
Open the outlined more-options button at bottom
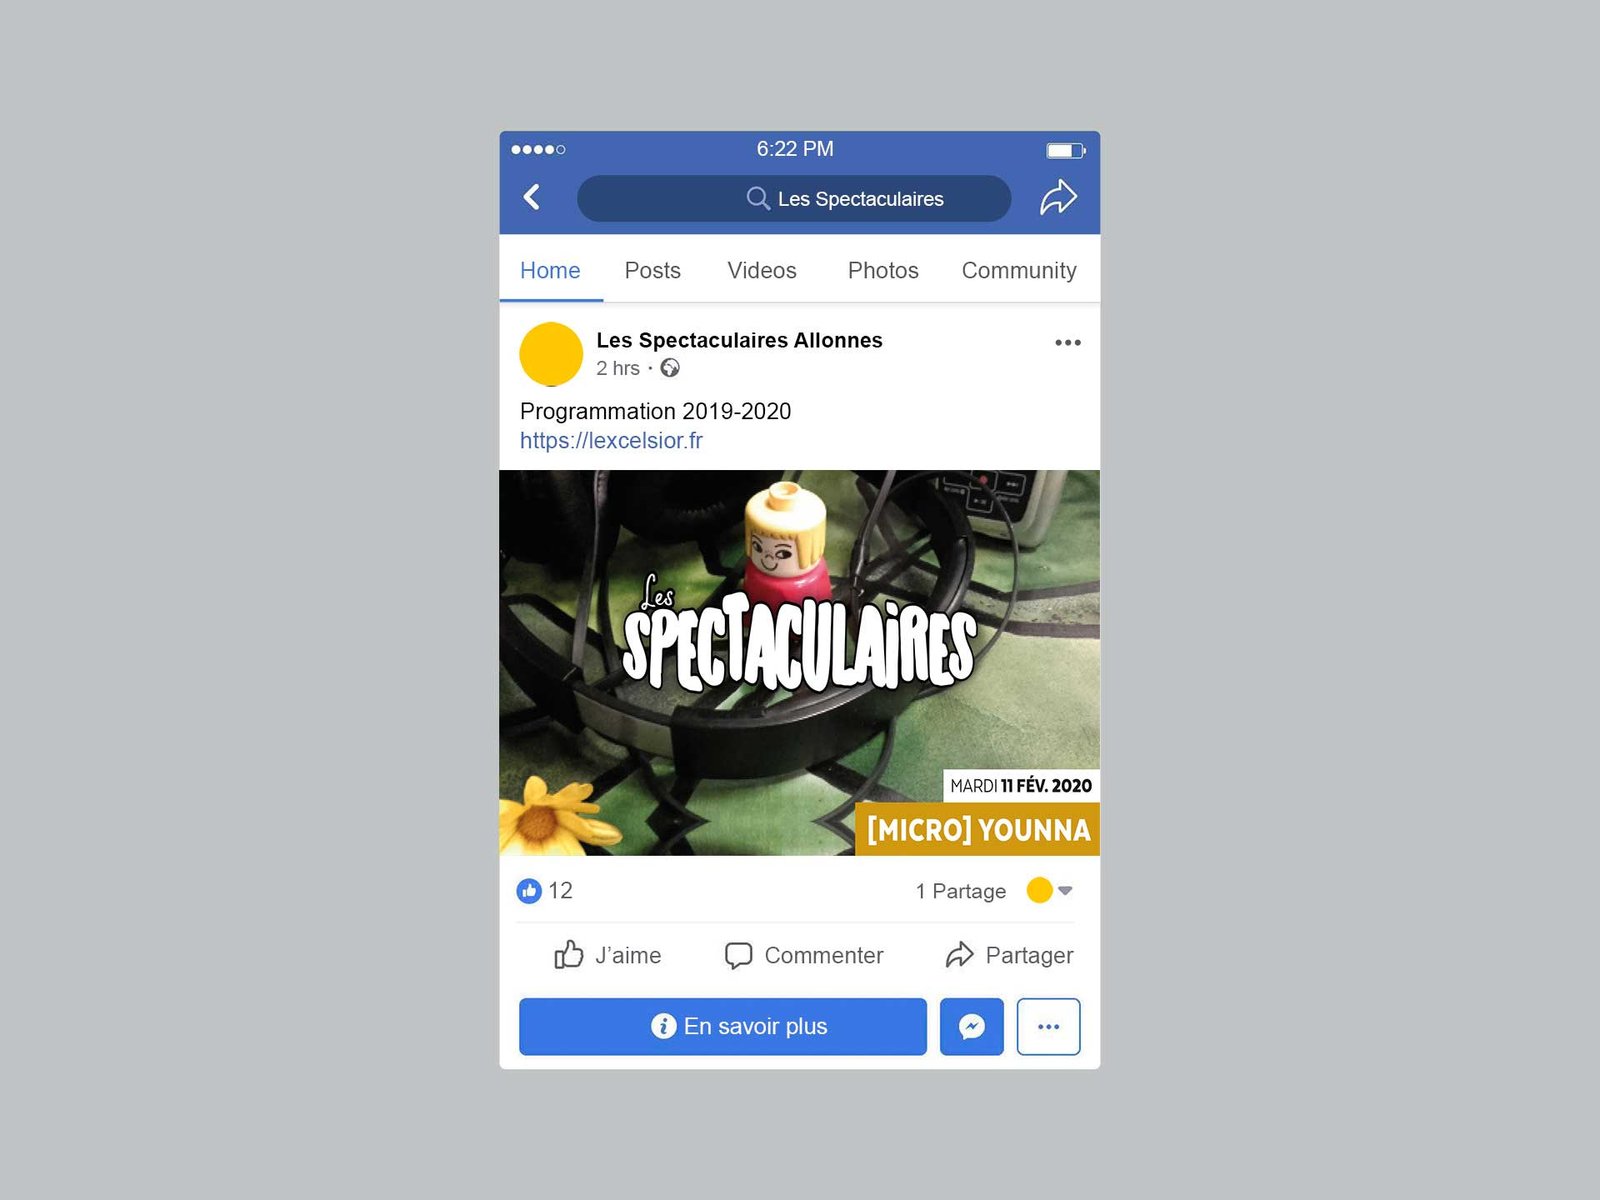pyautogui.click(x=1048, y=1026)
